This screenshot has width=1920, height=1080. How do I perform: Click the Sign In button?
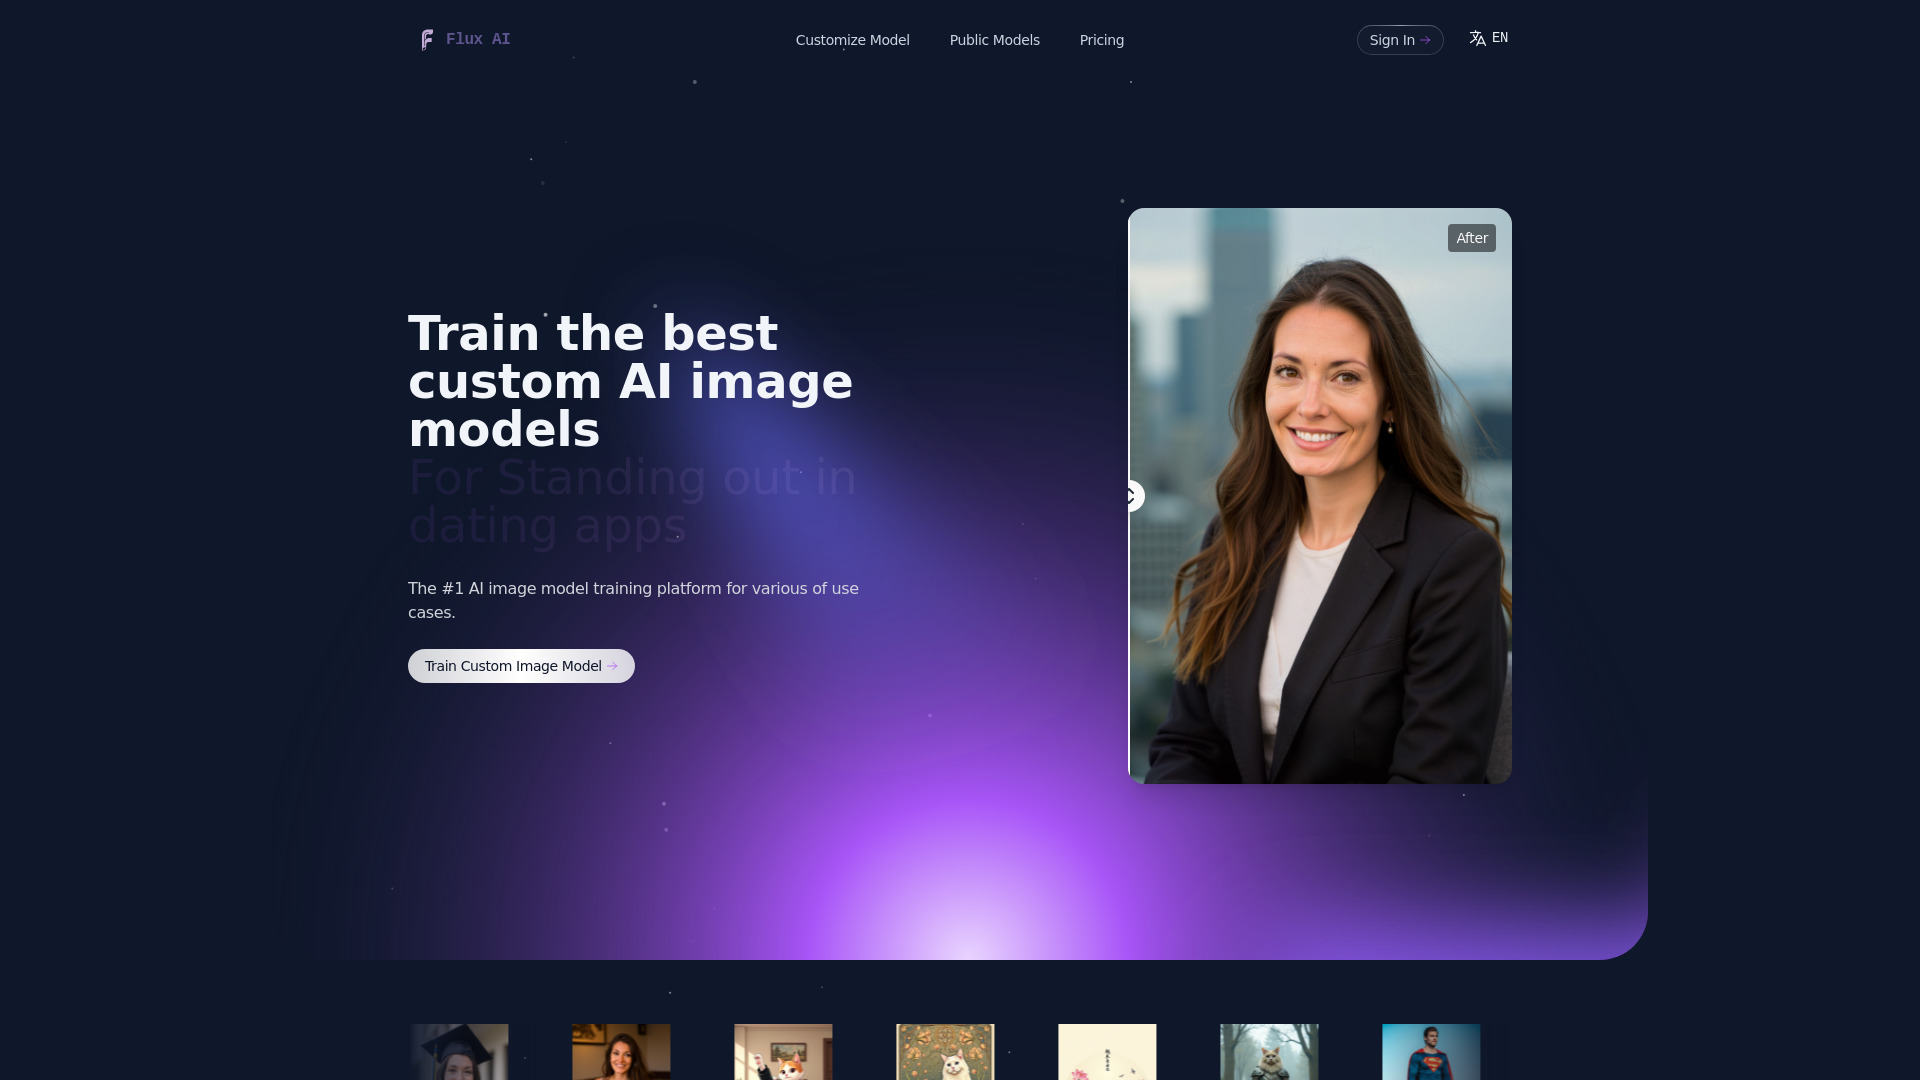point(1399,40)
